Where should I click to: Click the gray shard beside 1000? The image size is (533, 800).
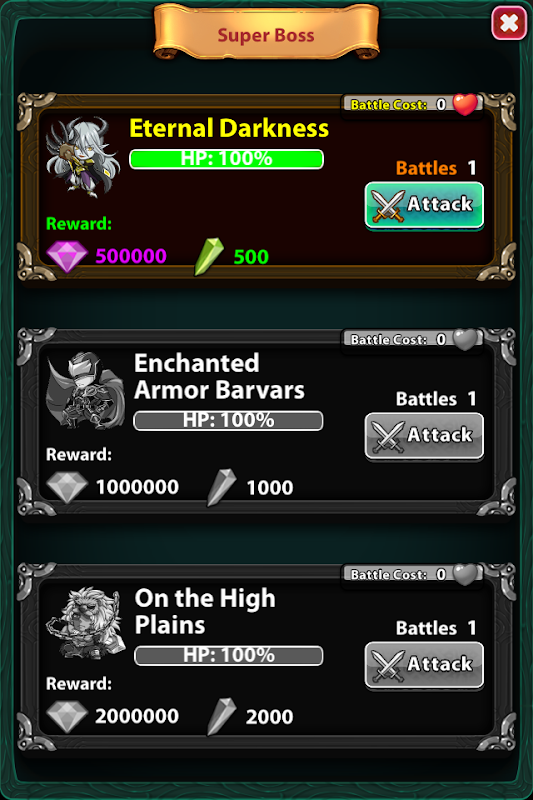[x=221, y=487]
